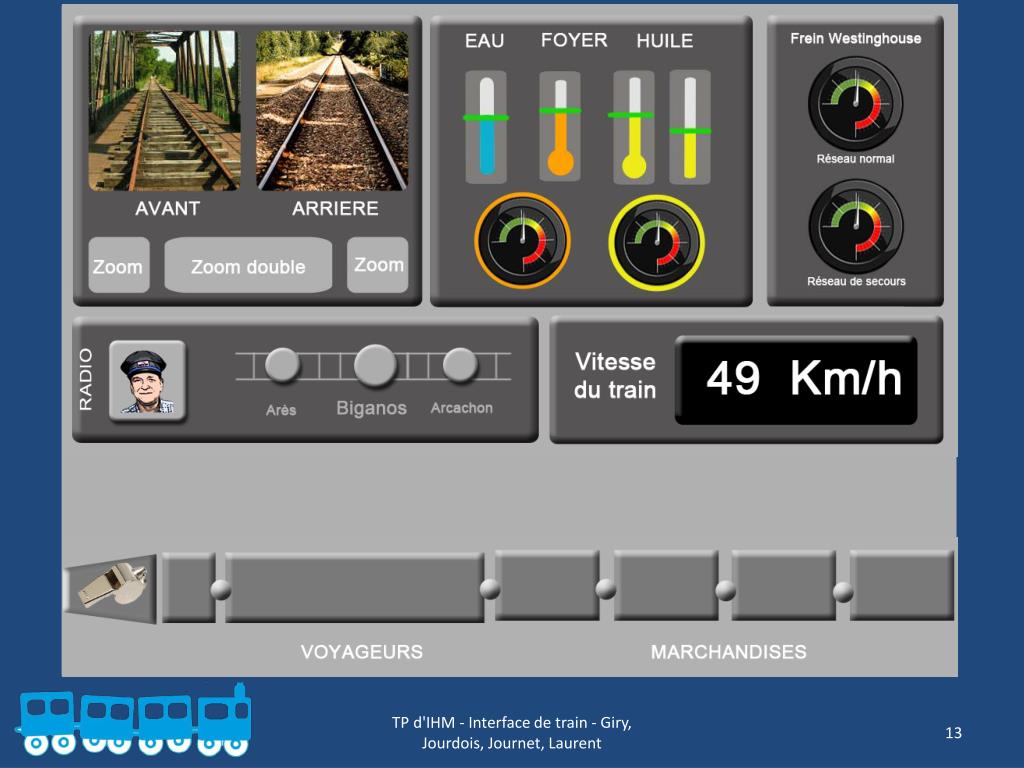The width and height of the screenshot is (1024, 768).
Task: Select the long VOYAGEURS passenger car
Action: [x=355, y=587]
